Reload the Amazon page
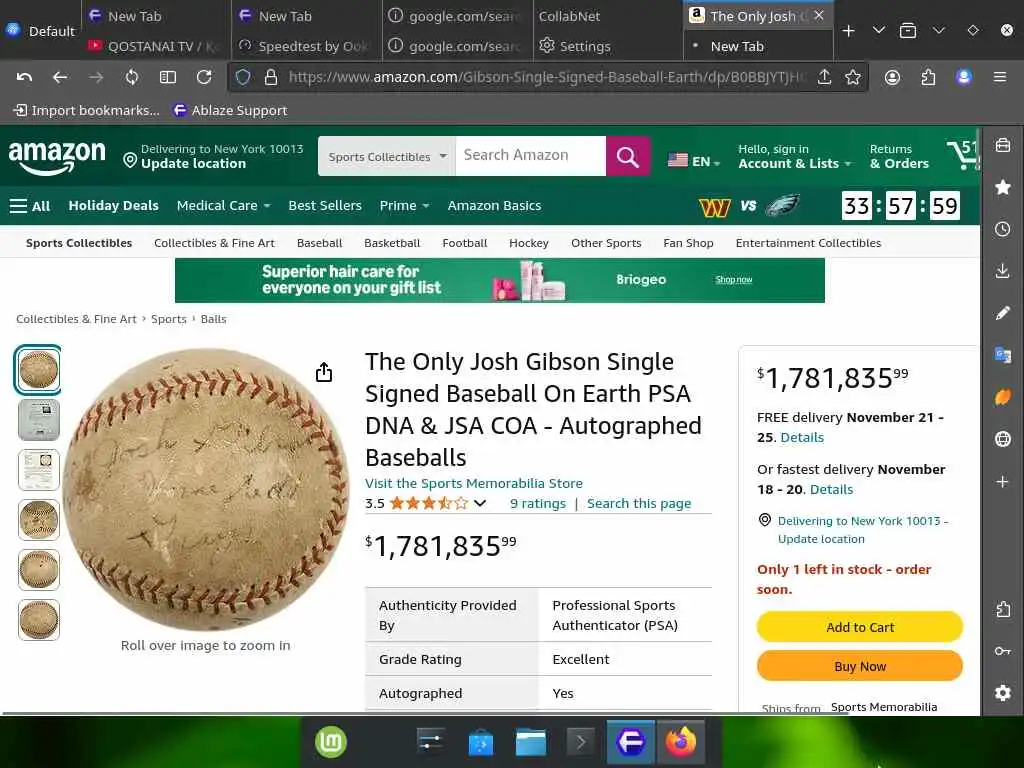 (204, 77)
